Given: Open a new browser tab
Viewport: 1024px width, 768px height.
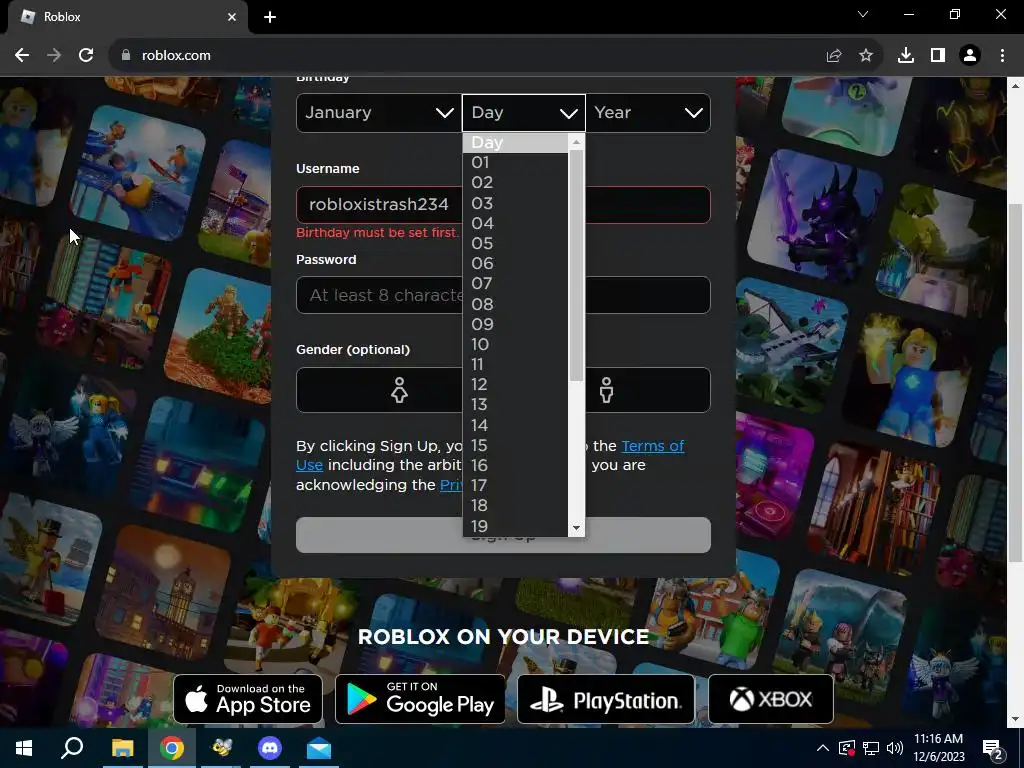Looking at the screenshot, I should [x=270, y=17].
